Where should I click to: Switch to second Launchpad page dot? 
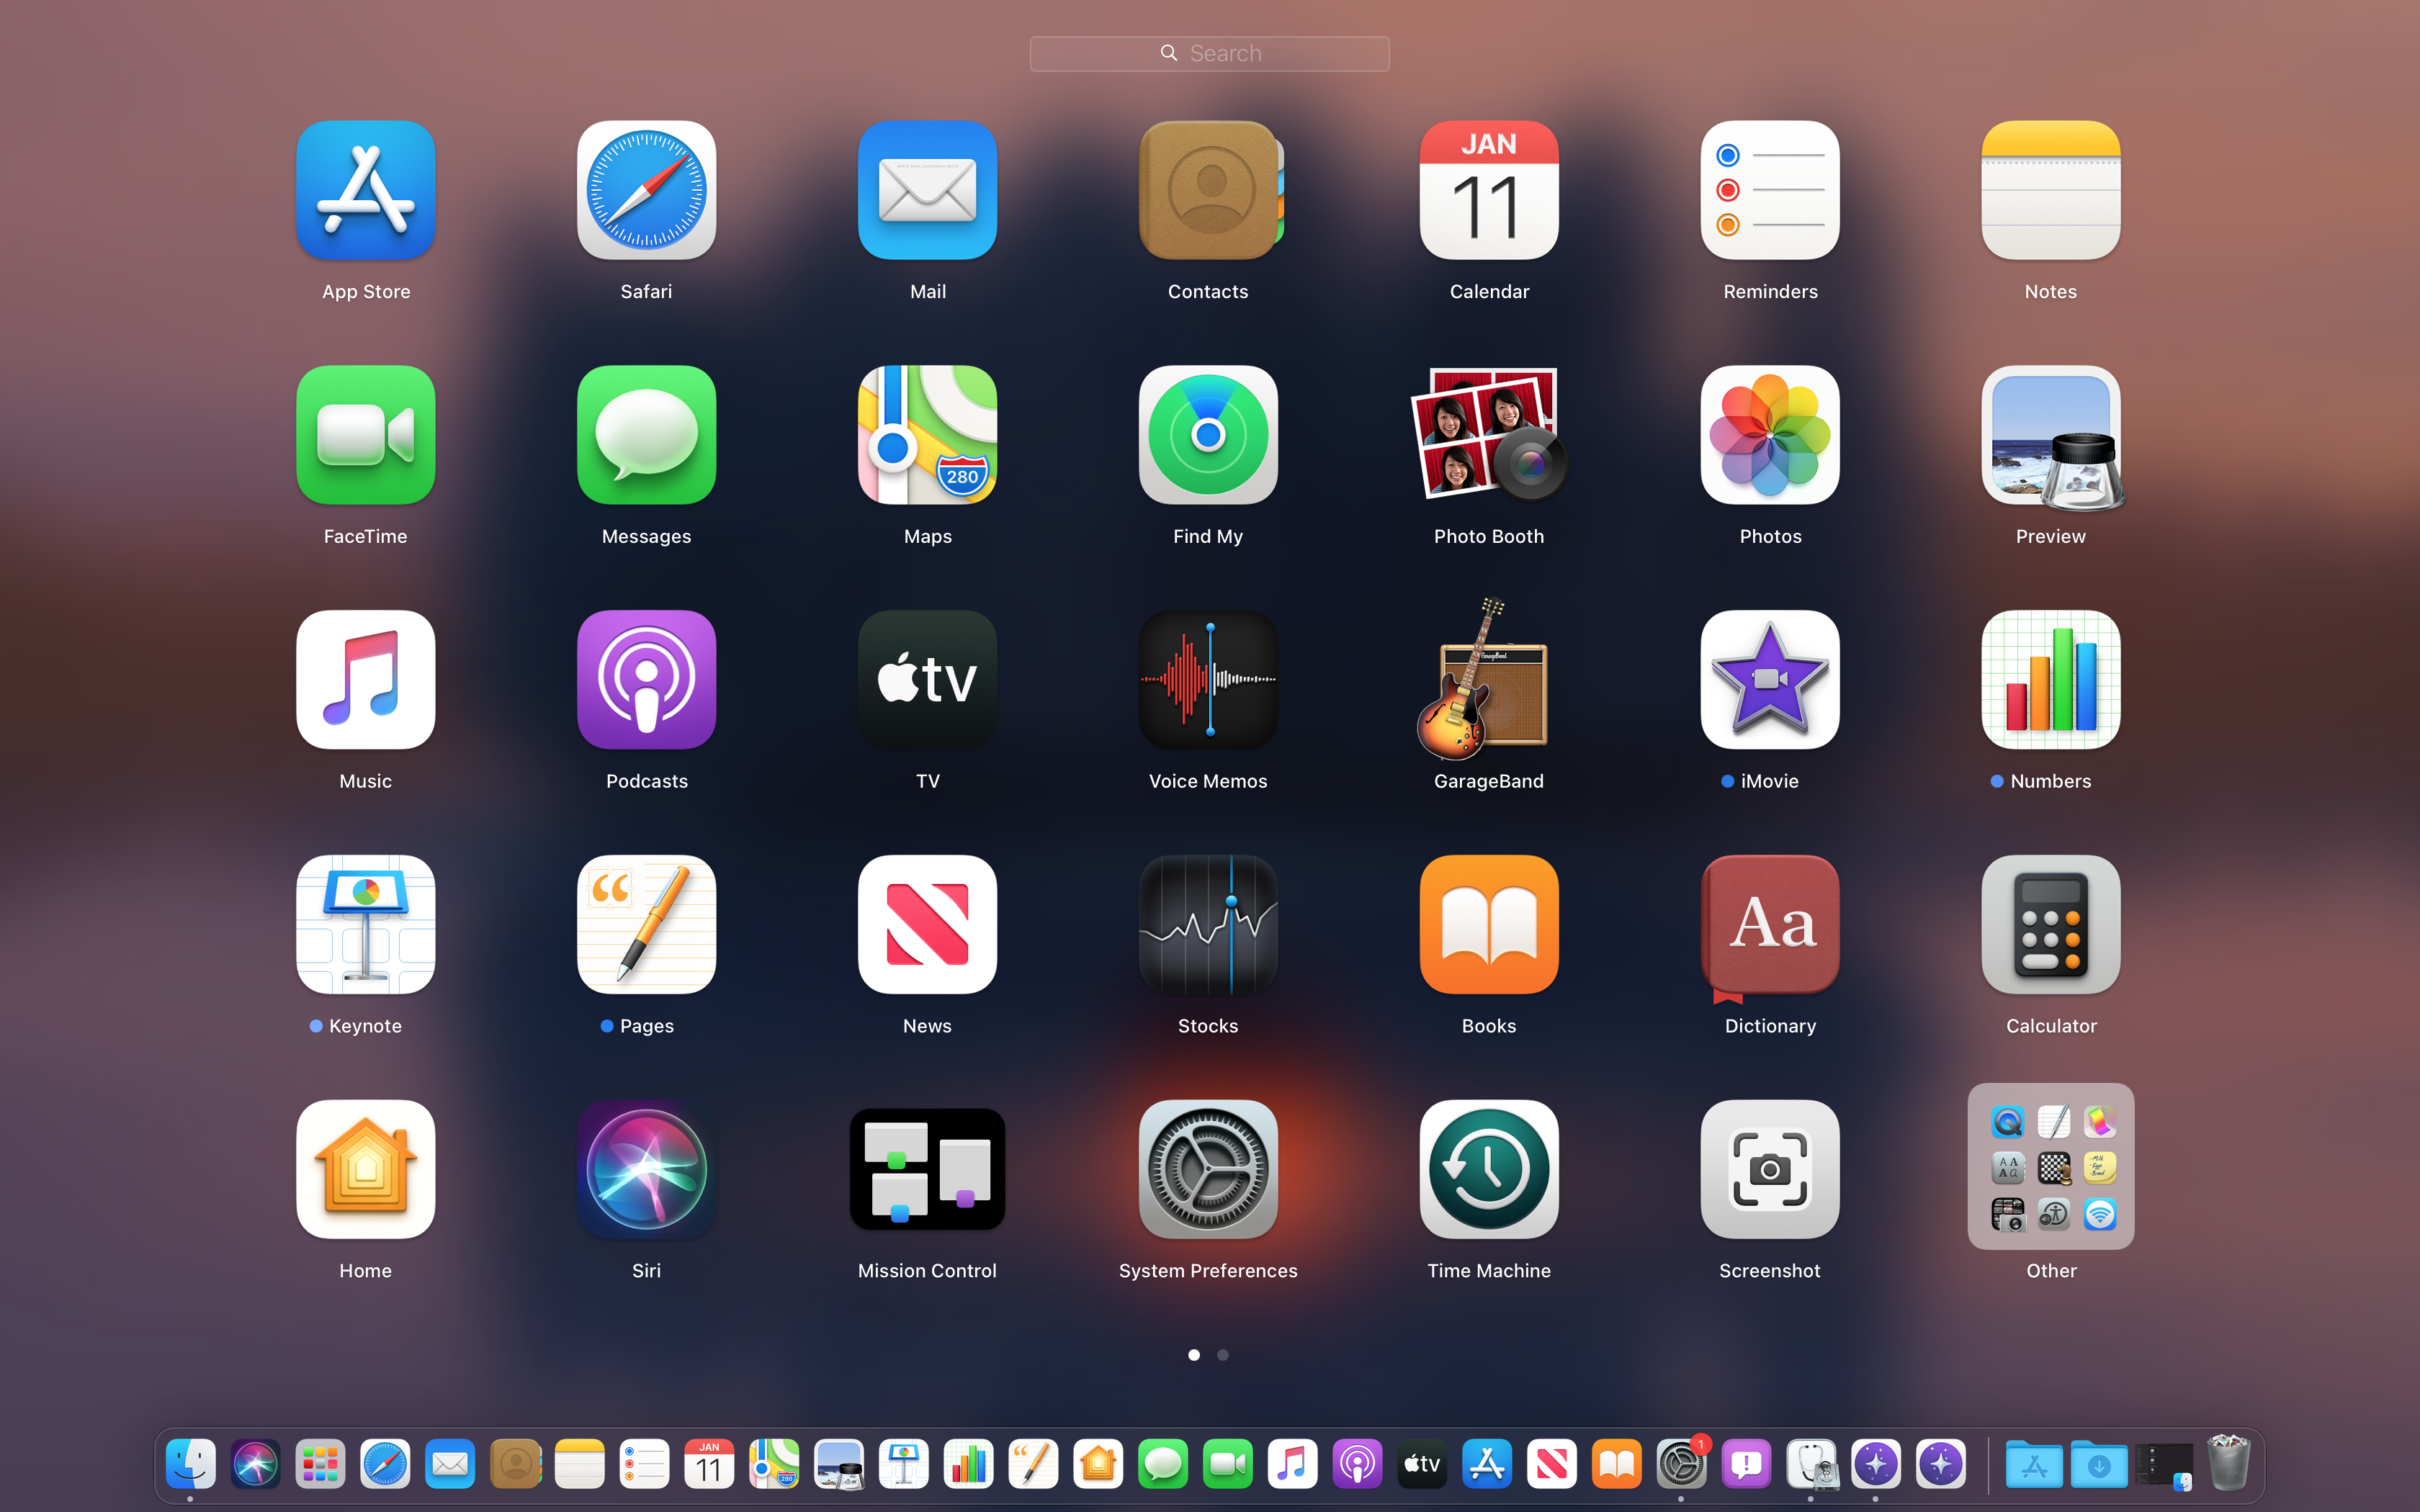(1223, 1355)
